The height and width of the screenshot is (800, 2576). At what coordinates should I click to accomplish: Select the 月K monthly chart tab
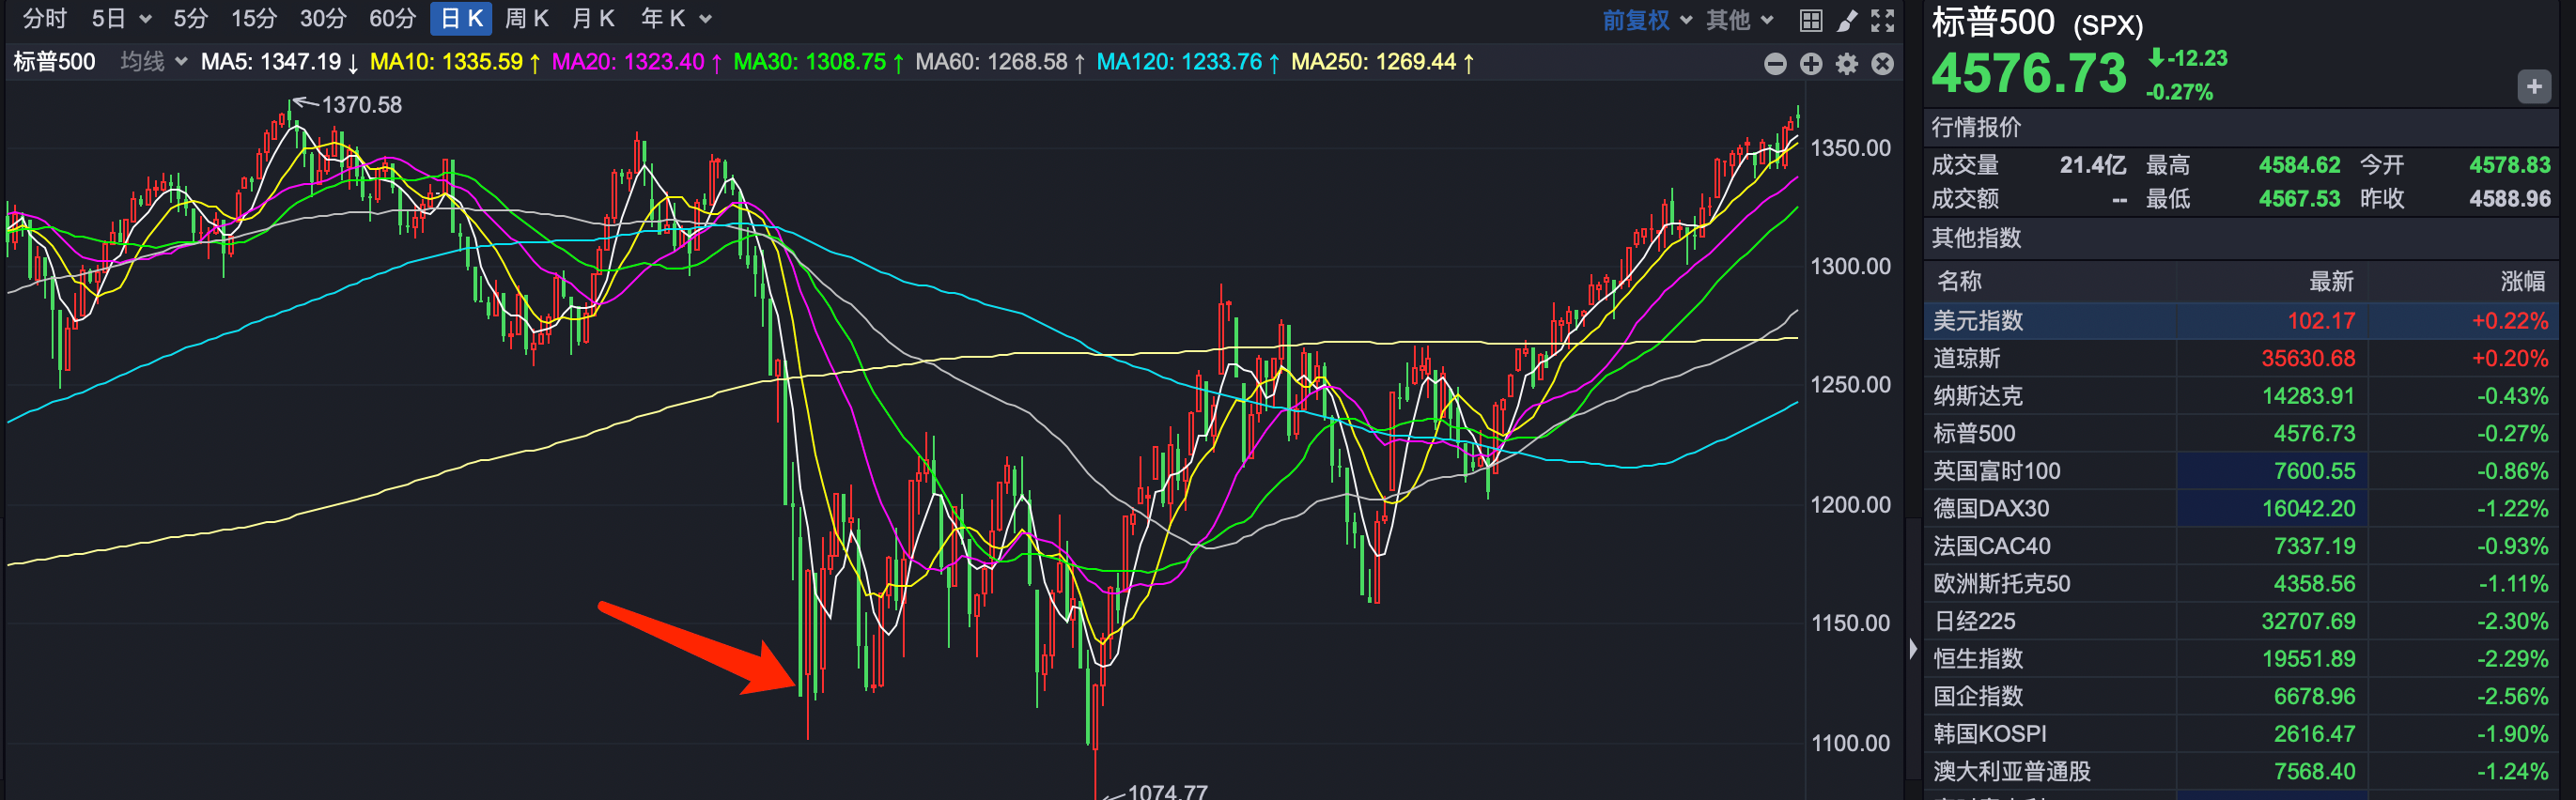click(593, 19)
